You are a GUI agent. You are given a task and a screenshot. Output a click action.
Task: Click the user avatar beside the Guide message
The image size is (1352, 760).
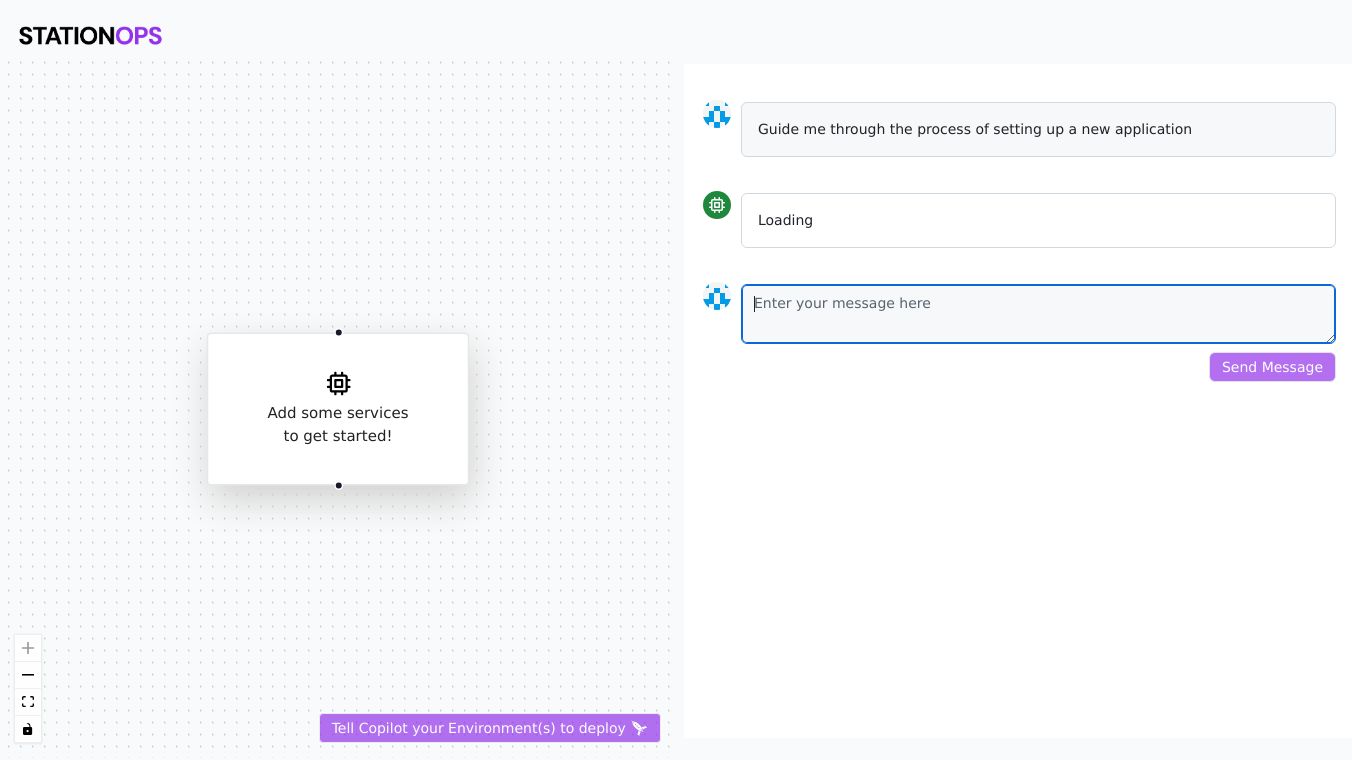click(x=717, y=115)
